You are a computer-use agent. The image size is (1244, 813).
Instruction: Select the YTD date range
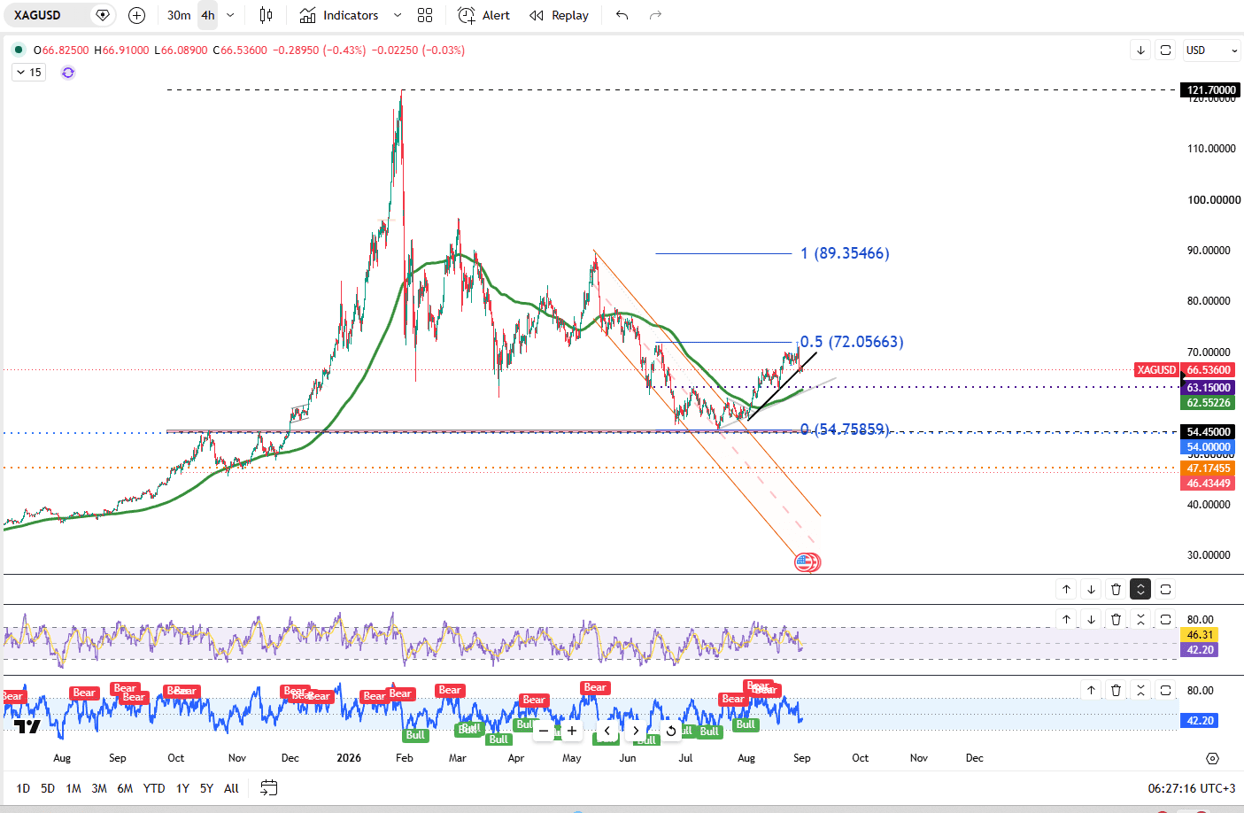point(154,788)
